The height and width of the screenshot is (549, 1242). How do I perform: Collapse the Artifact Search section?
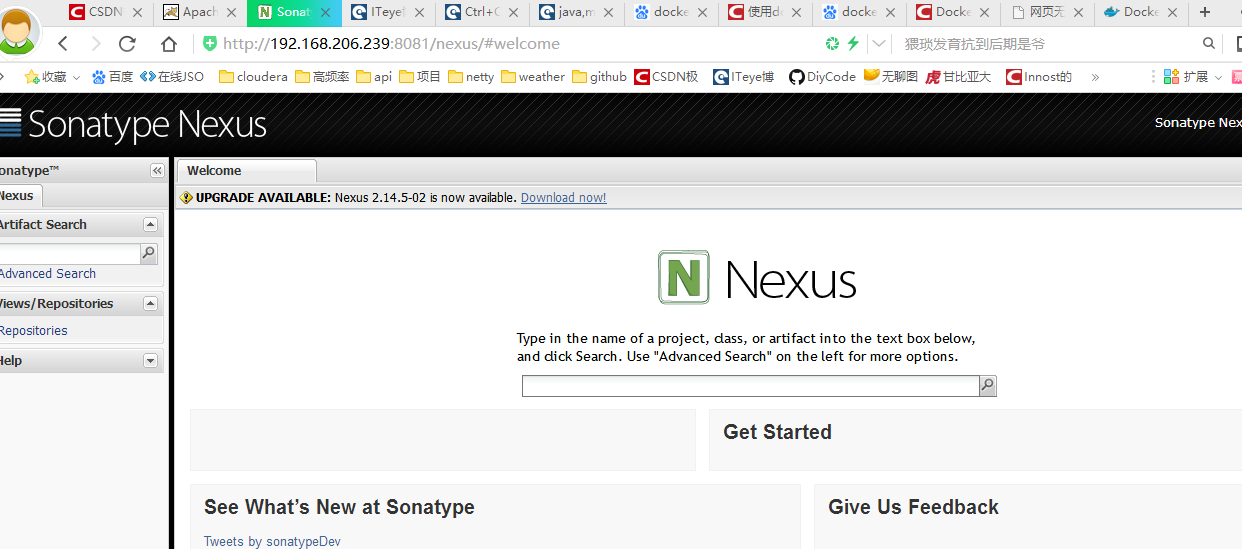click(150, 225)
